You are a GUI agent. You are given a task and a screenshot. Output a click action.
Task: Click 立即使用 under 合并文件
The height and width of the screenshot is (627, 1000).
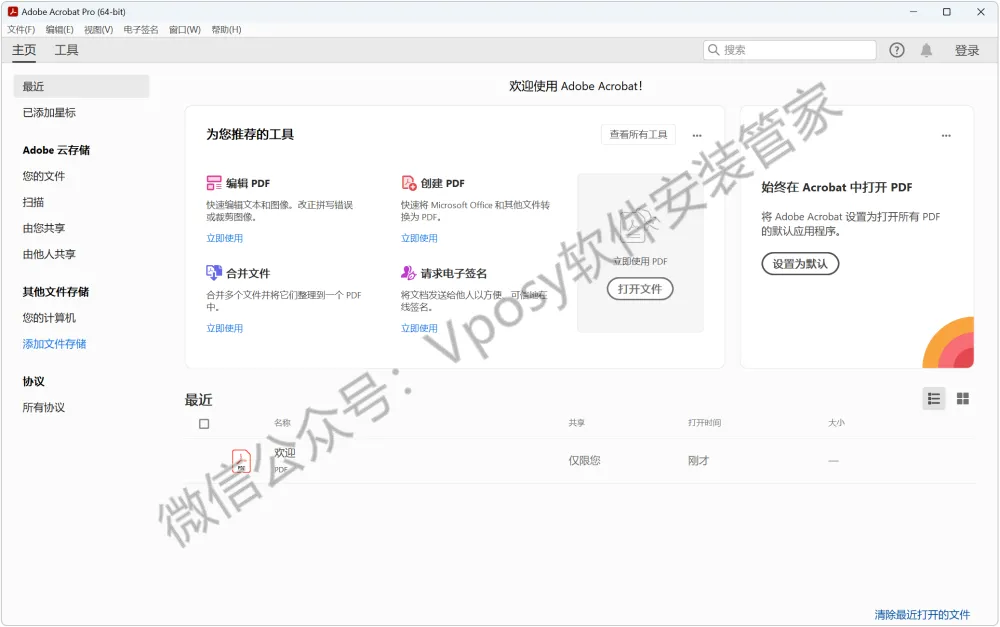click(x=224, y=328)
